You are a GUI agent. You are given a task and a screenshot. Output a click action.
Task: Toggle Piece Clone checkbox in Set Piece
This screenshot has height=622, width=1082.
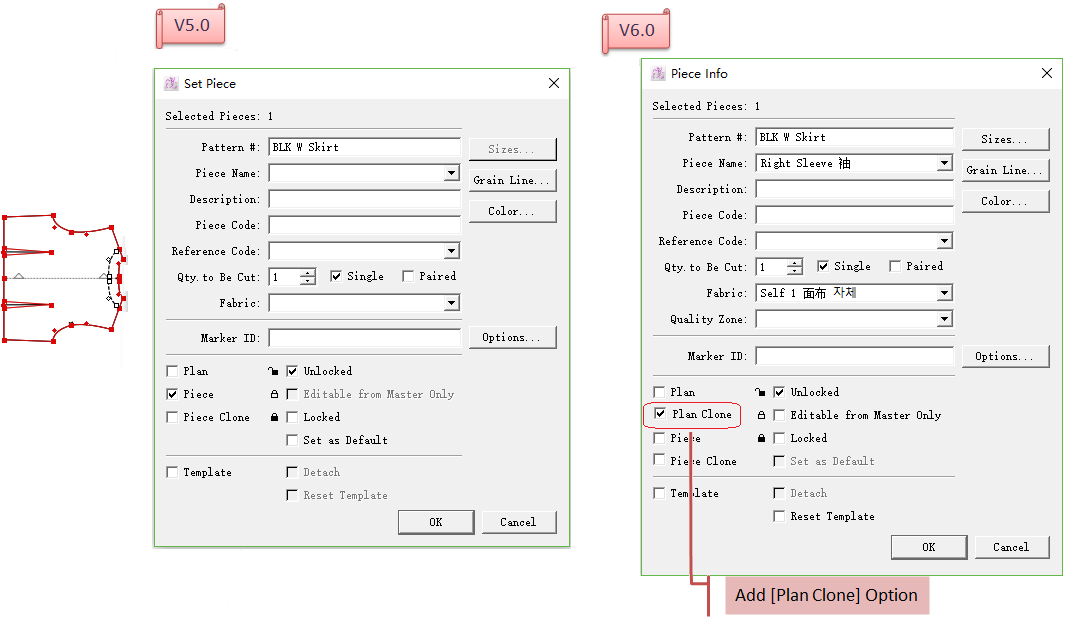(173, 417)
